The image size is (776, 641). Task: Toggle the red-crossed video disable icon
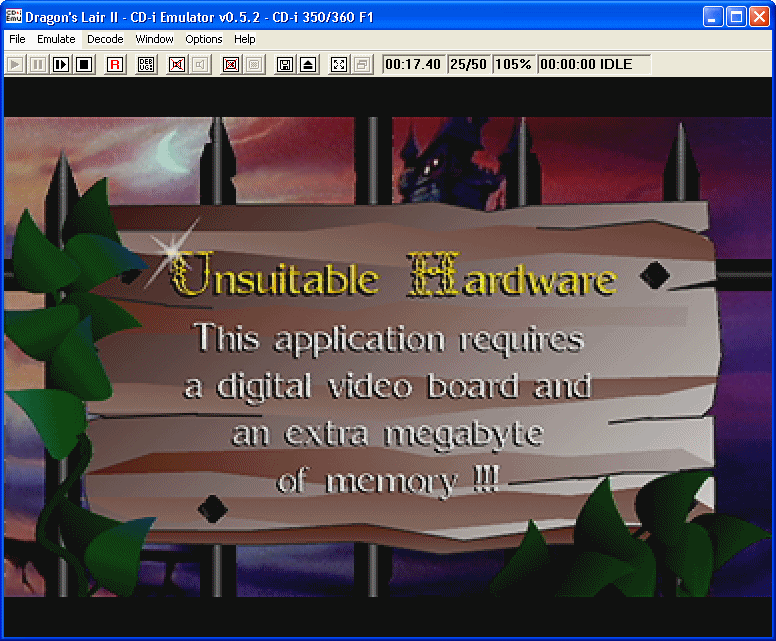click(x=231, y=64)
